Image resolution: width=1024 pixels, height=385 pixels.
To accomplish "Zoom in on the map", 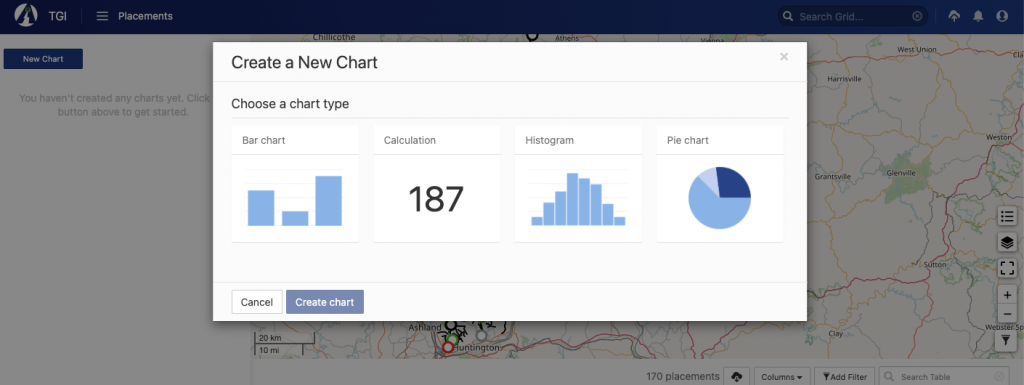I will click(x=1007, y=296).
